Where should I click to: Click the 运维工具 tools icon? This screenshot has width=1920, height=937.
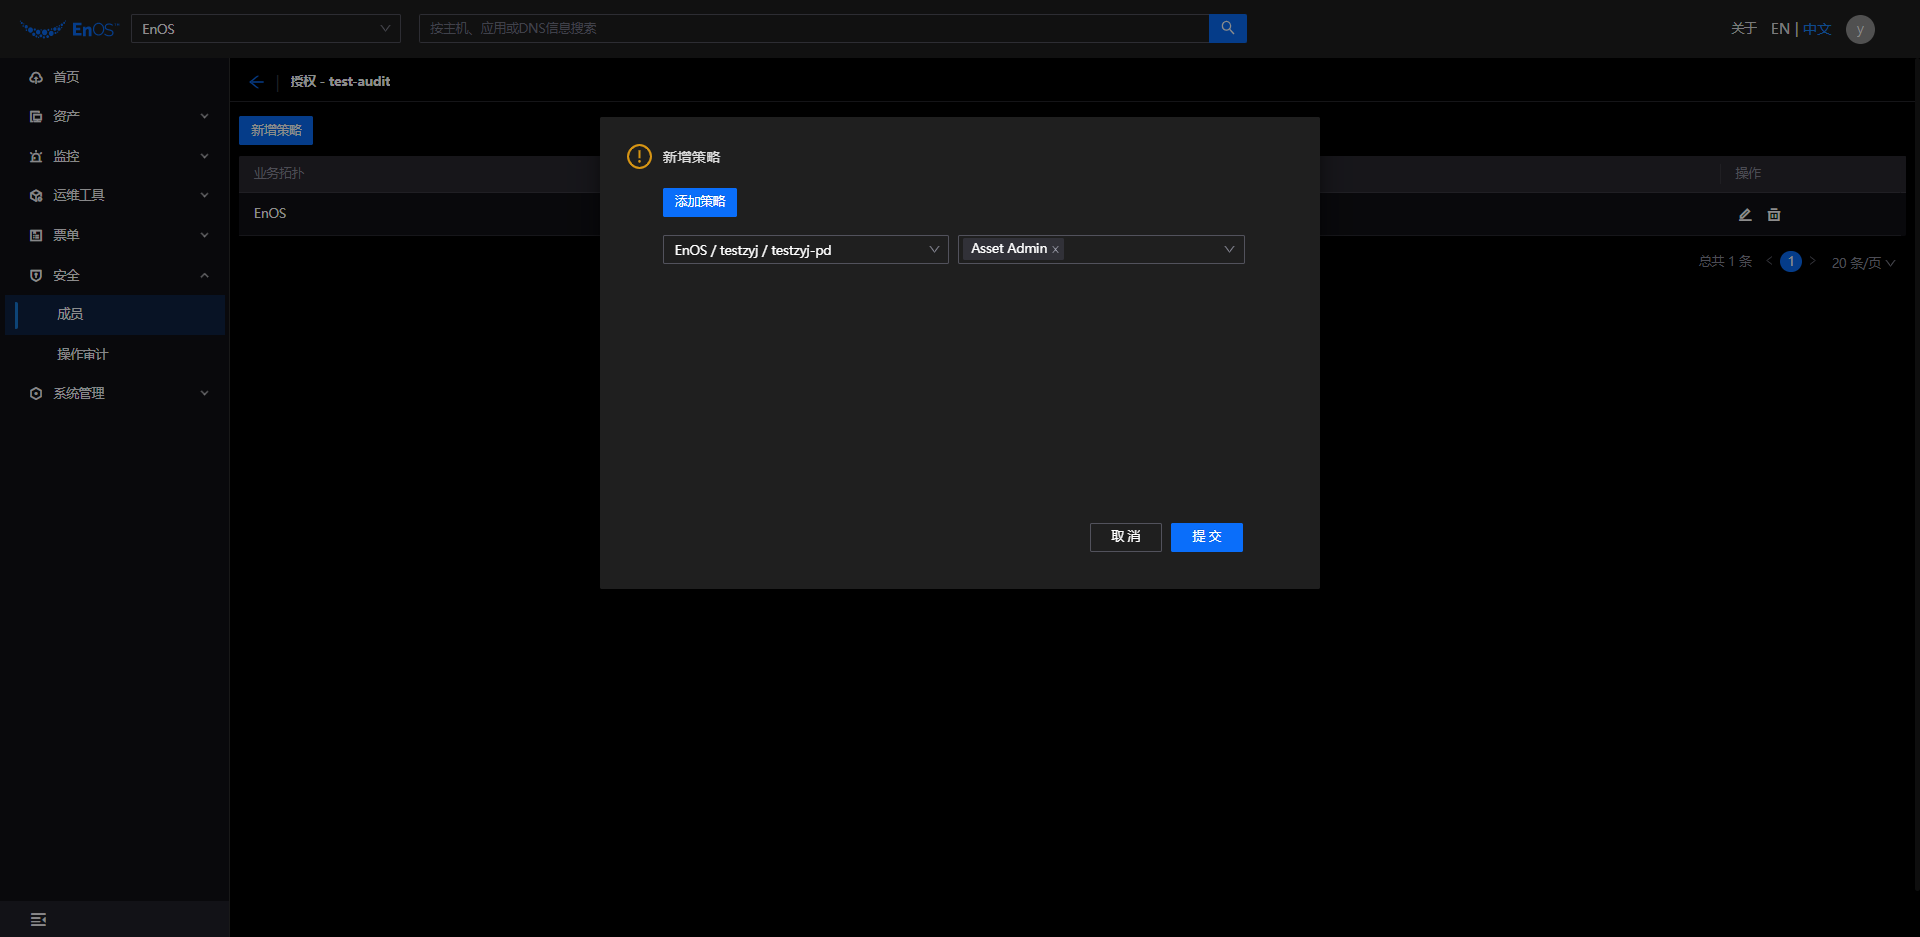(x=36, y=195)
